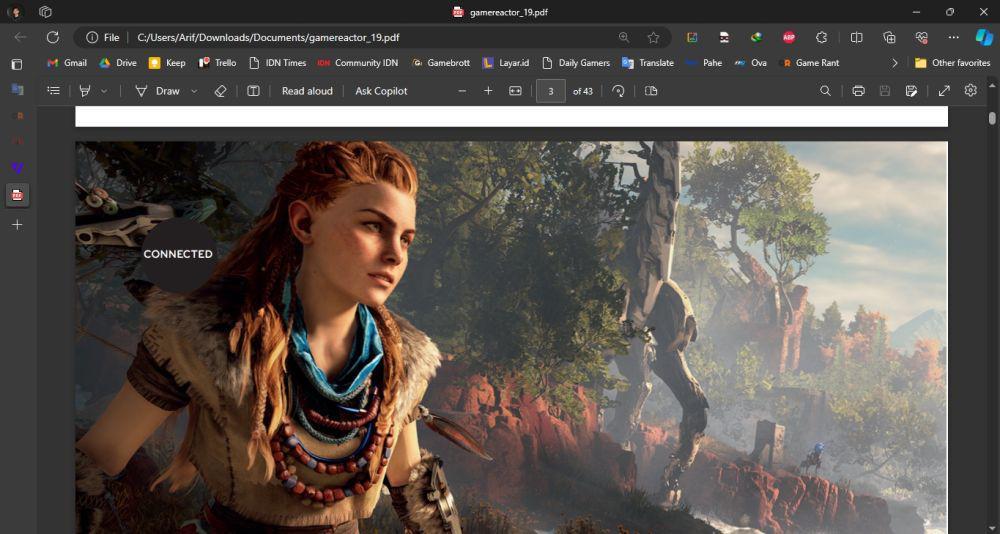The image size is (1000, 534).
Task: Open the Gmail bookmark
Action: [67, 63]
